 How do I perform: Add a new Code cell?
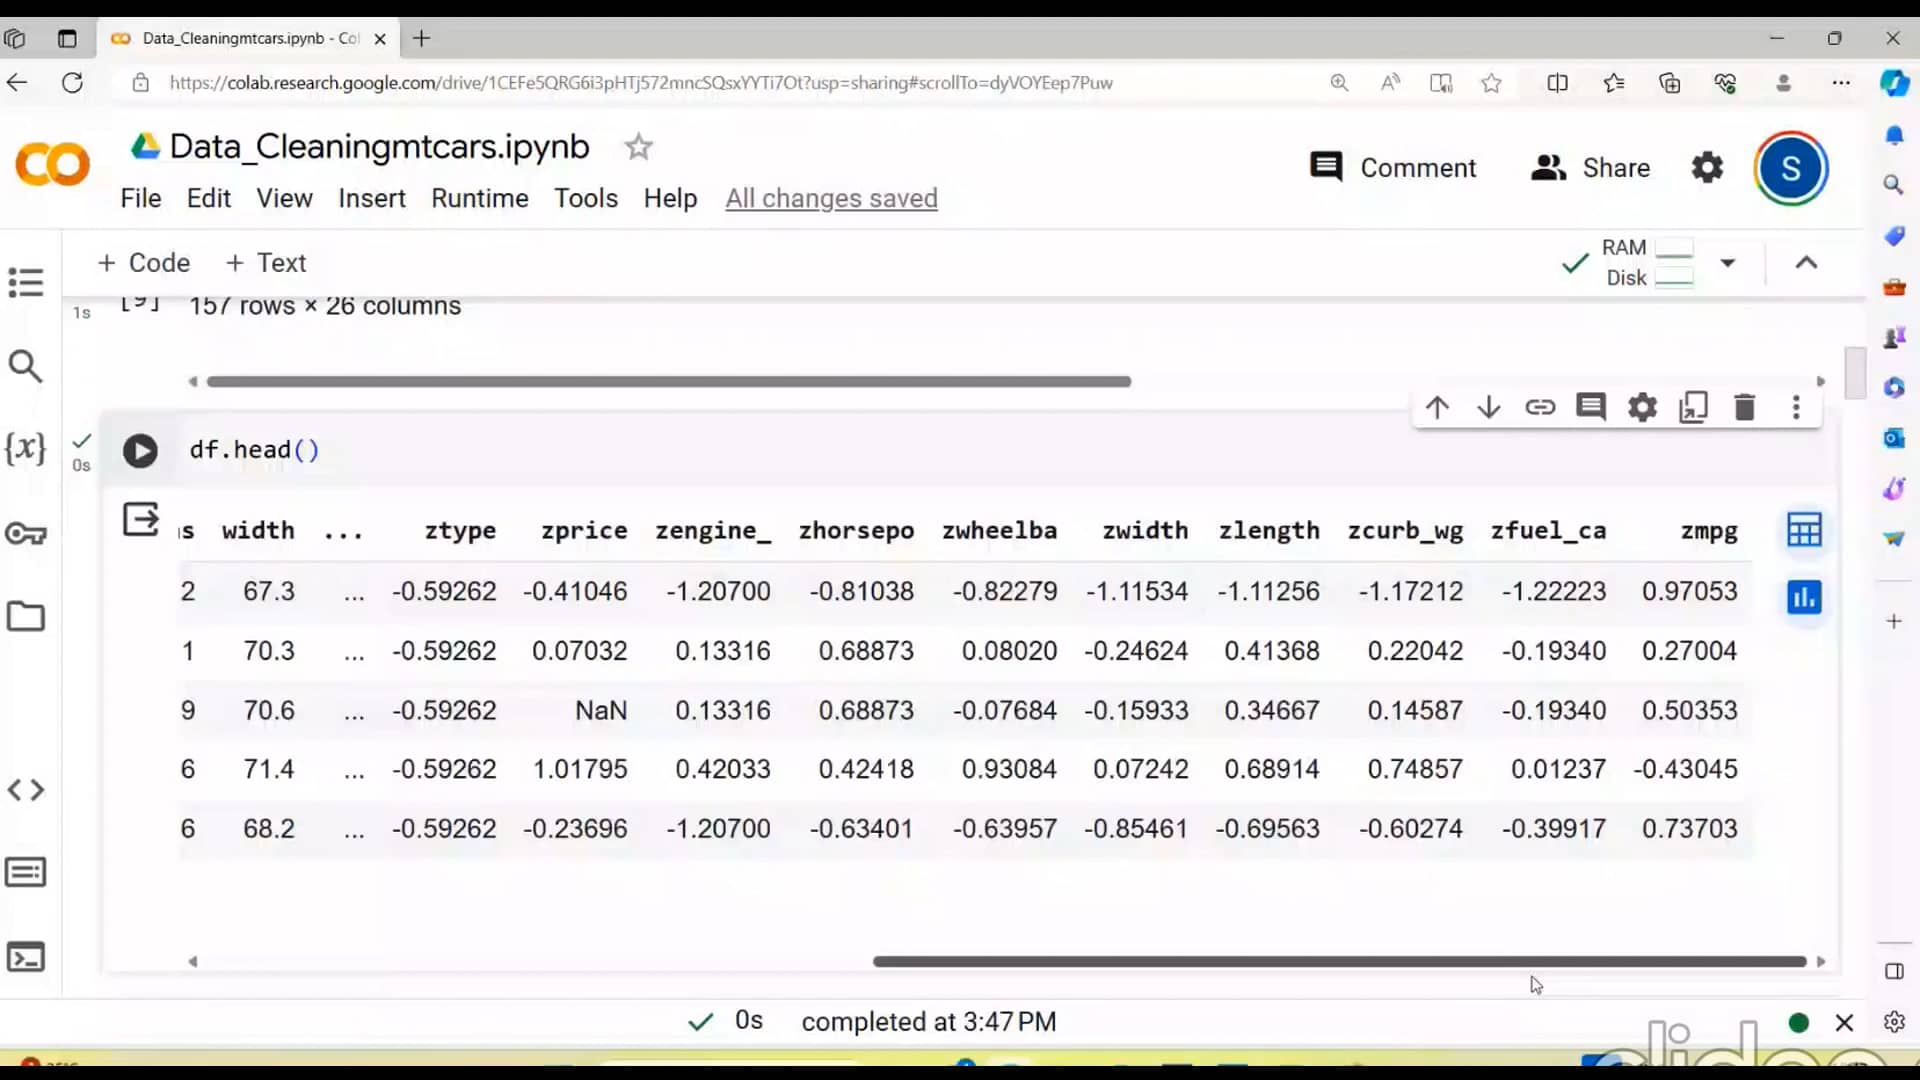click(143, 262)
